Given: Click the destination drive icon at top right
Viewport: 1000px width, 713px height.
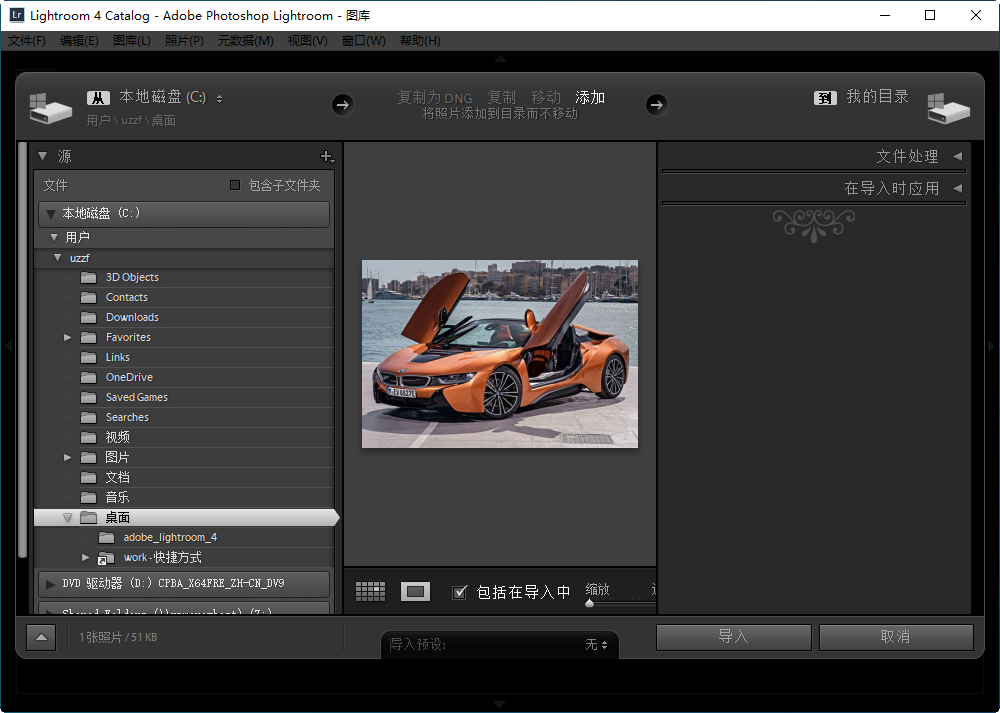Looking at the screenshot, I should tap(948, 108).
